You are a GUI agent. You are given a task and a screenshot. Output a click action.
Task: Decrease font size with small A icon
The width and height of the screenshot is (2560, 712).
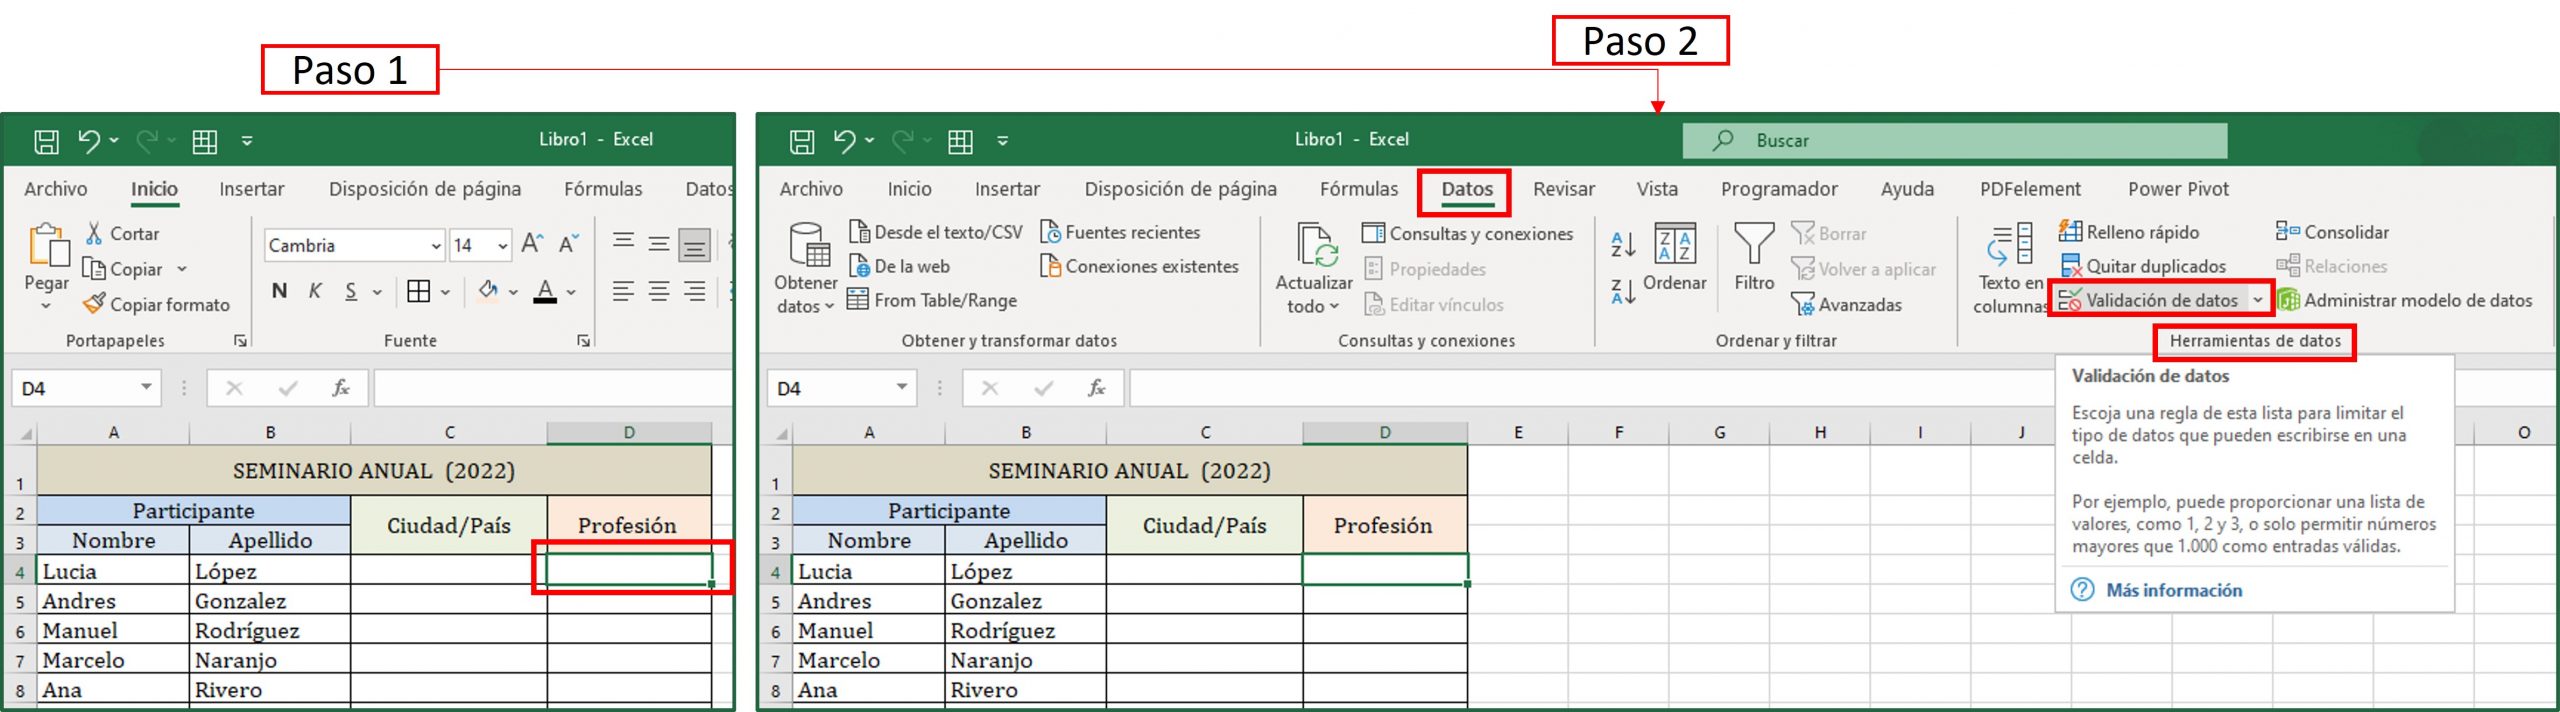coord(568,244)
